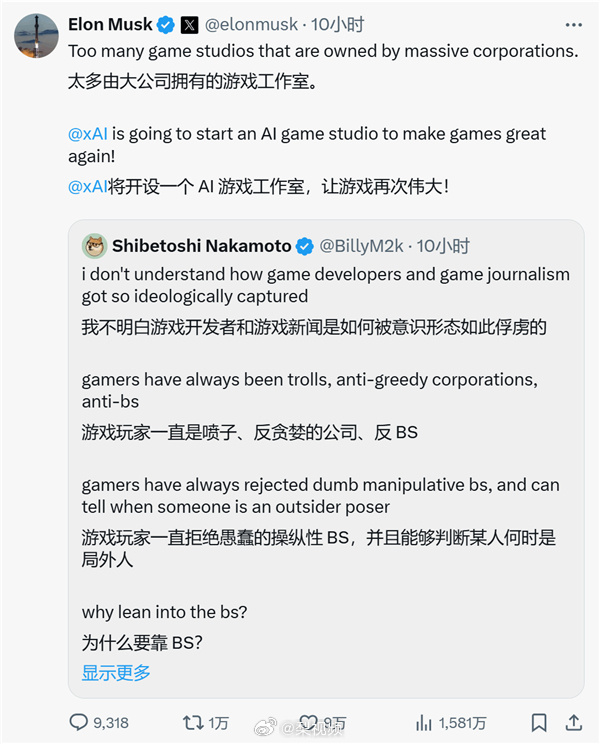This screenshot has width=600, height=744.
Task: Click the Shibetoshi Nakamoto display name
Action: (202, 246)
